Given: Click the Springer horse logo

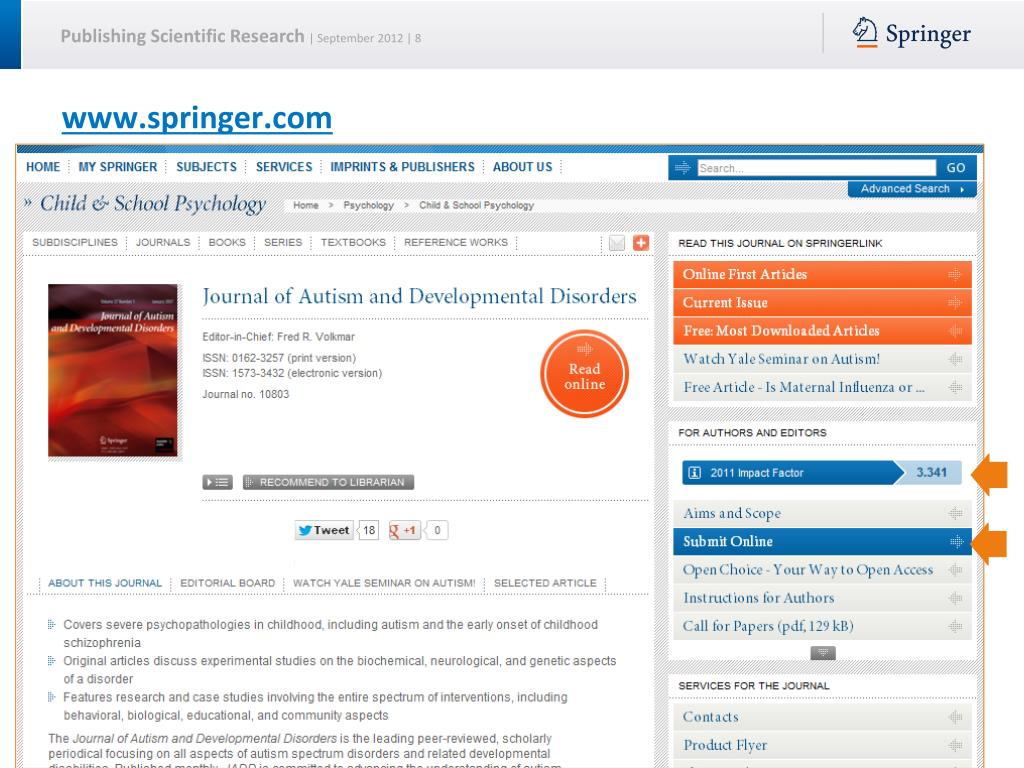Looking at the screenshot, I should 865,32.
